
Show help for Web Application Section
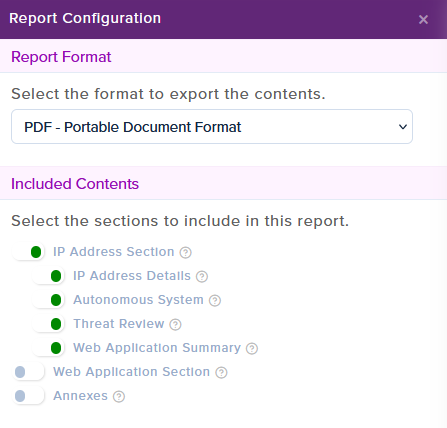pyautogui.click(x=221, y=372)
